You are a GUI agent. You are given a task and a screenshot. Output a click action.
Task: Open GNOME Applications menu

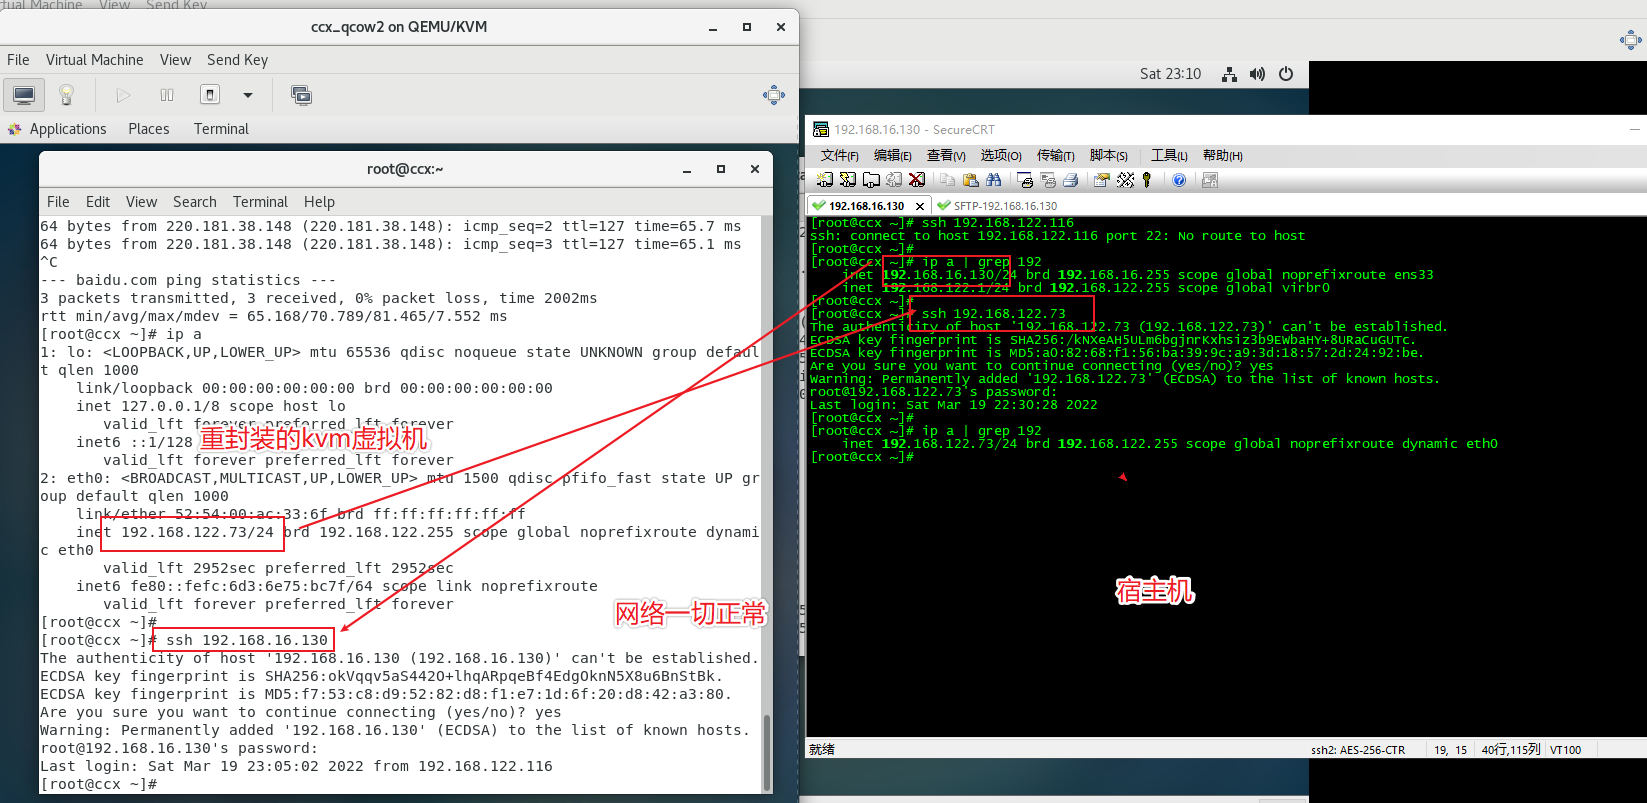(x=68, y=129)
